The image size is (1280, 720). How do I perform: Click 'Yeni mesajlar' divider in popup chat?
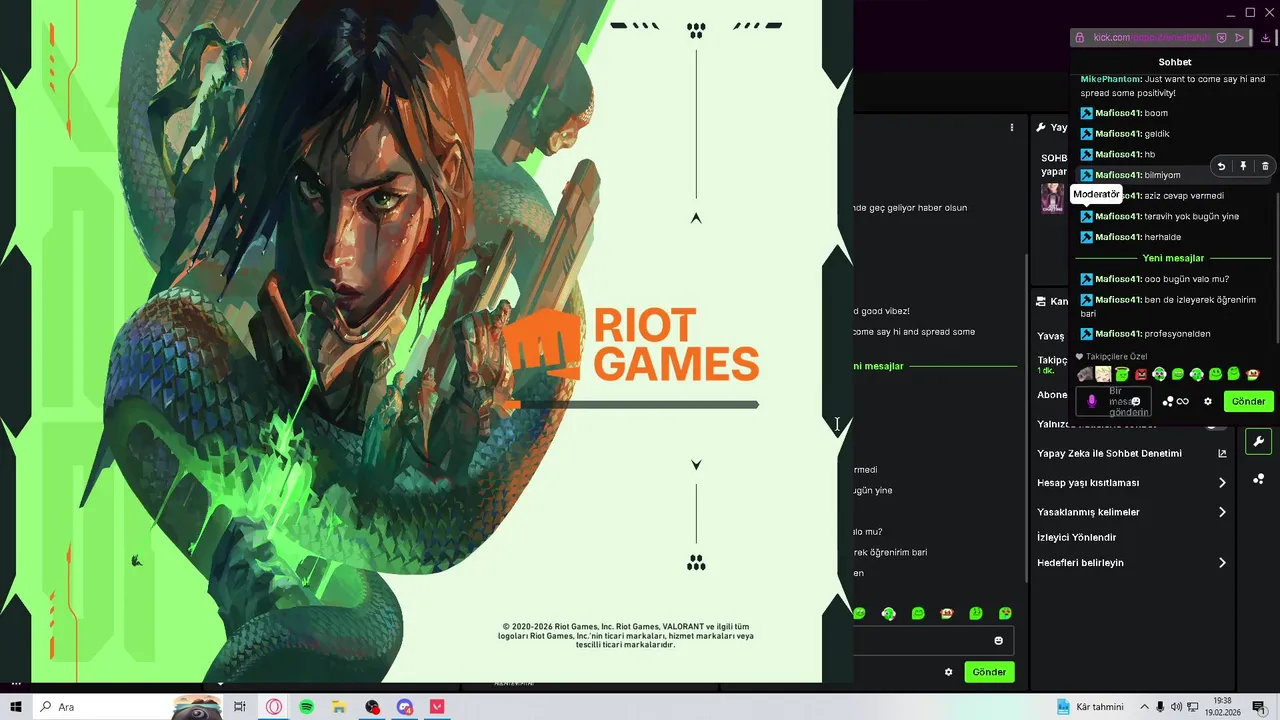pos(1173,258)
